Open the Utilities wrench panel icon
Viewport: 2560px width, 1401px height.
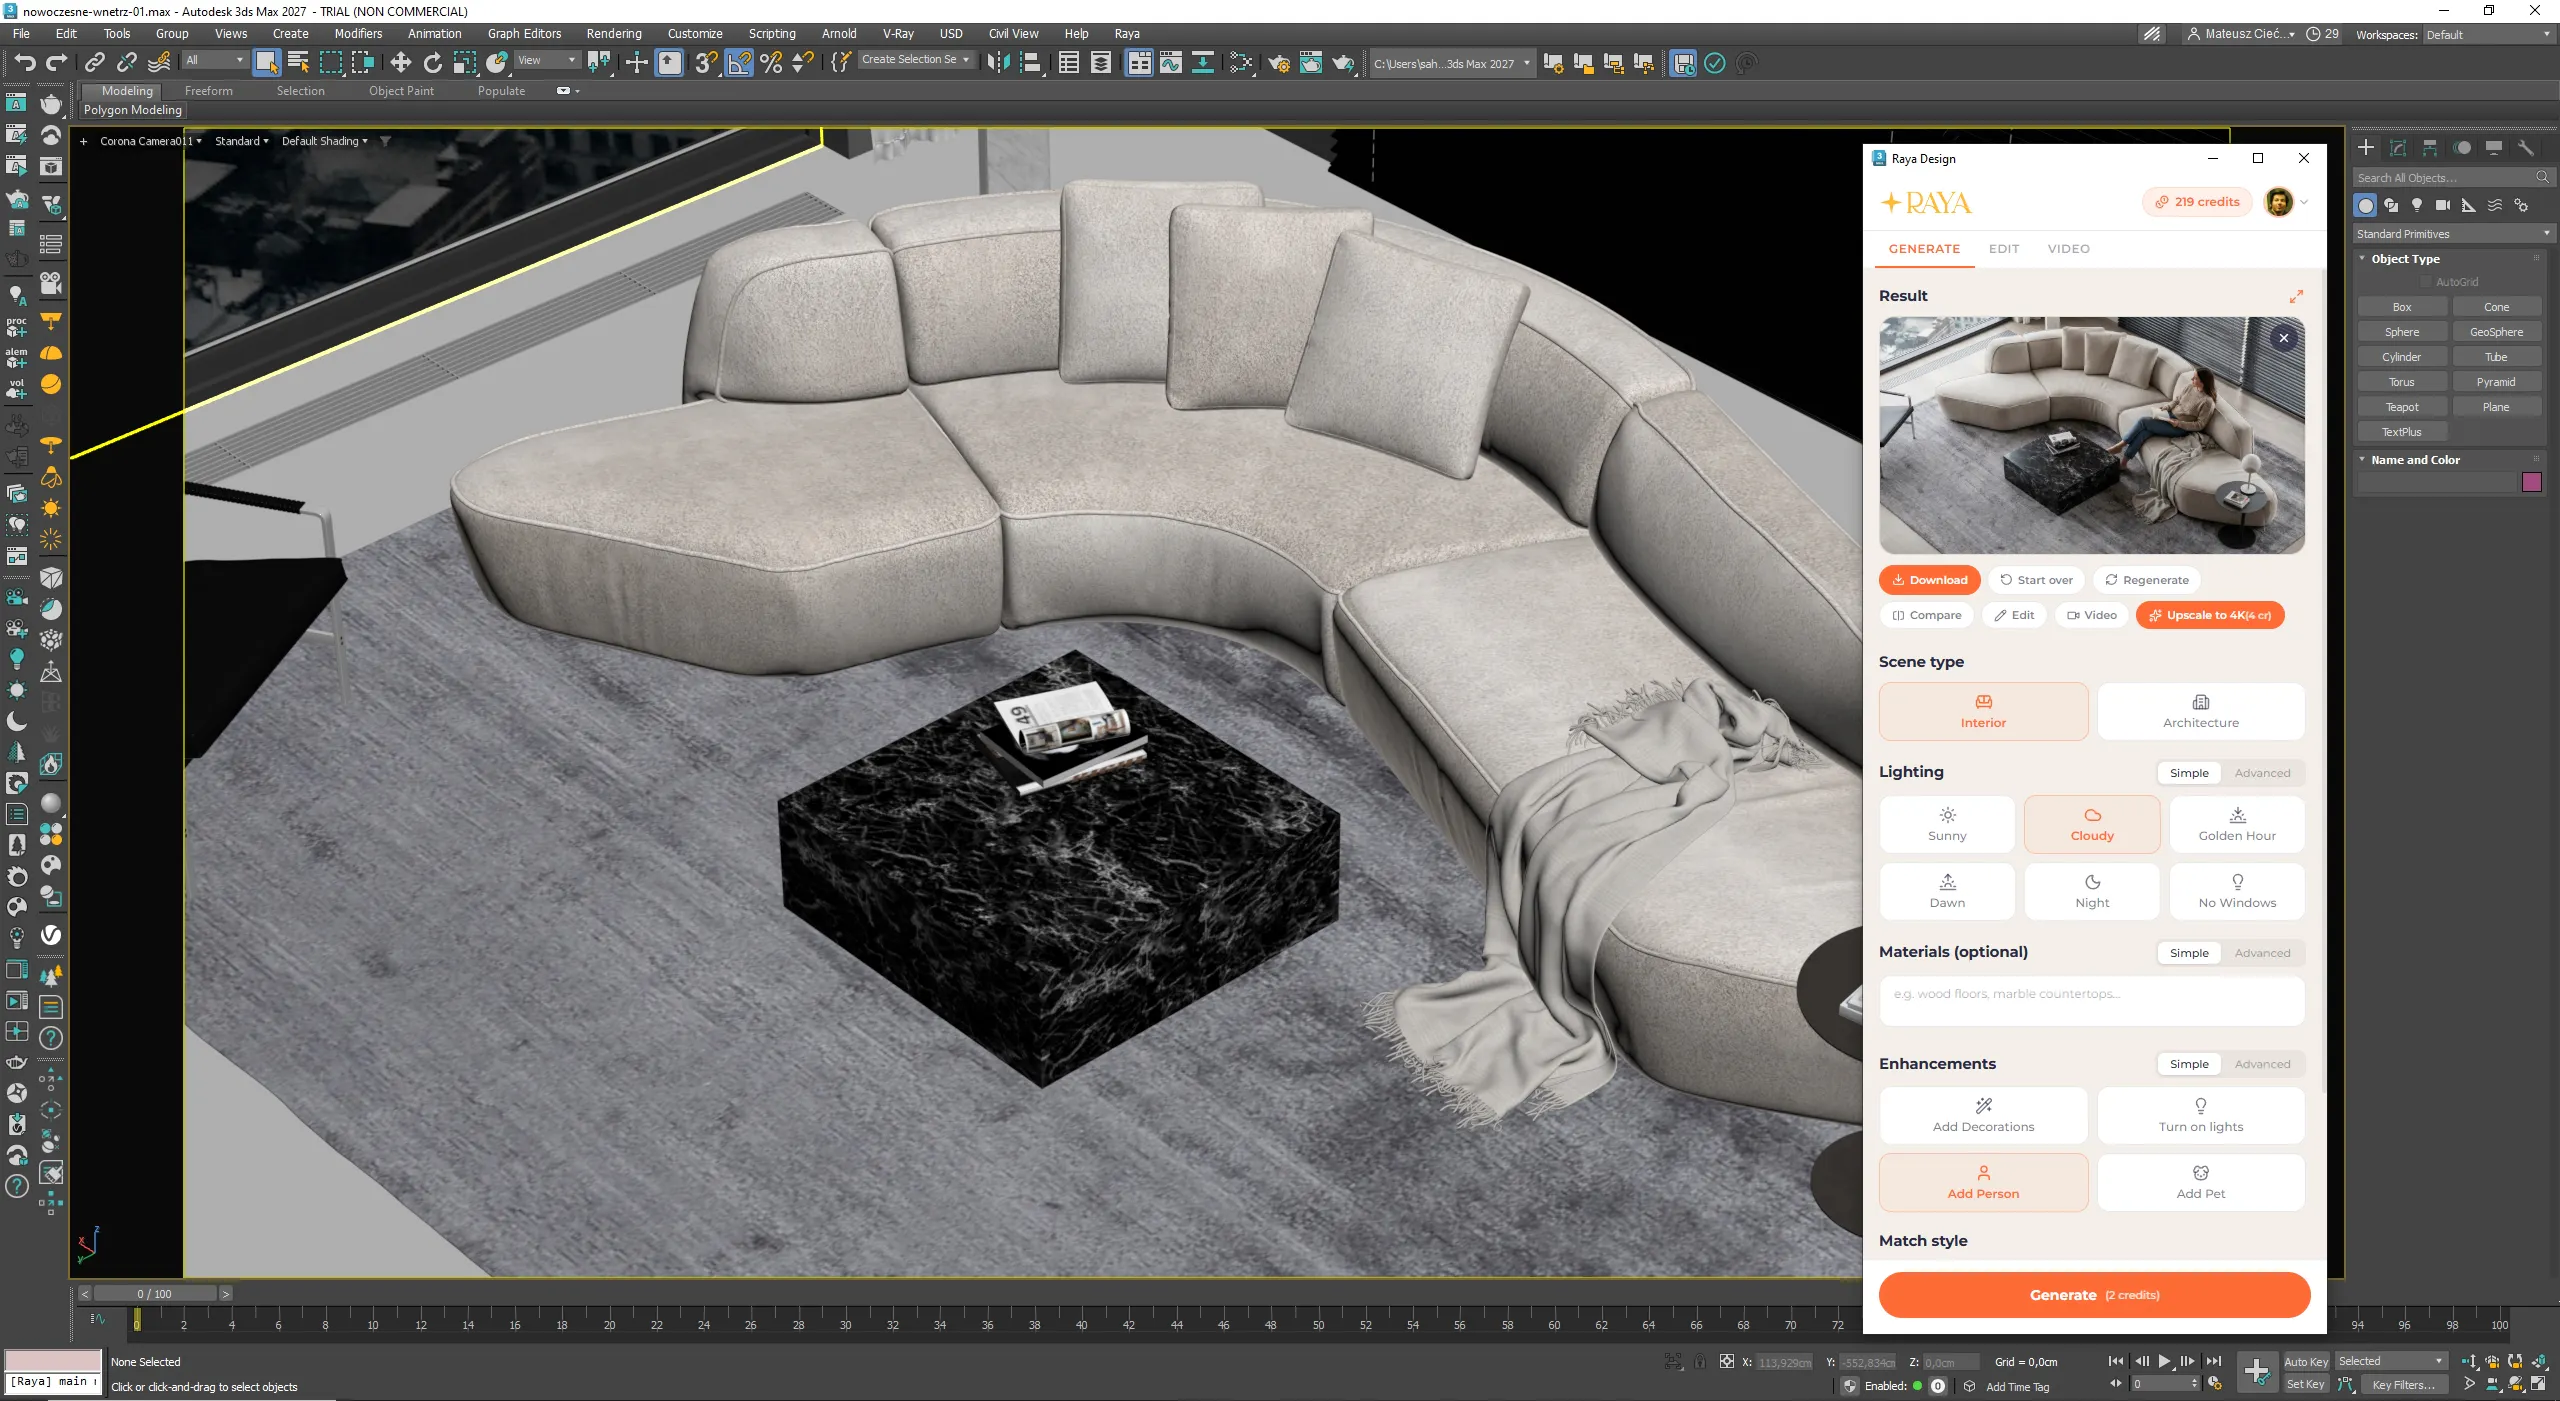tap(2526, 148)
